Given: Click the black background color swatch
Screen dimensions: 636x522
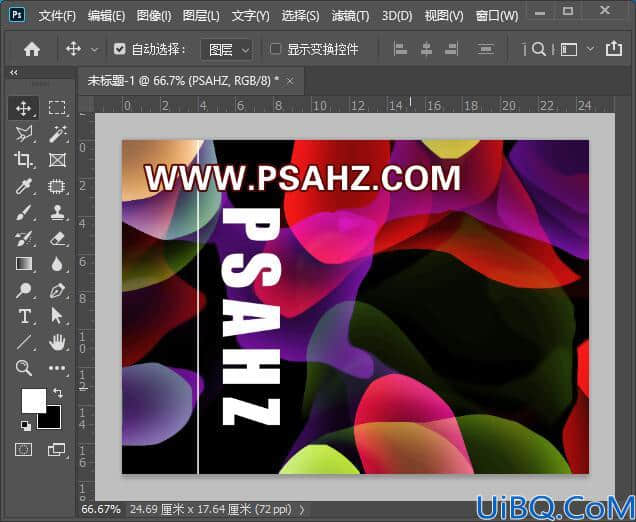Looking at the screenshot, I should [54, 421].
